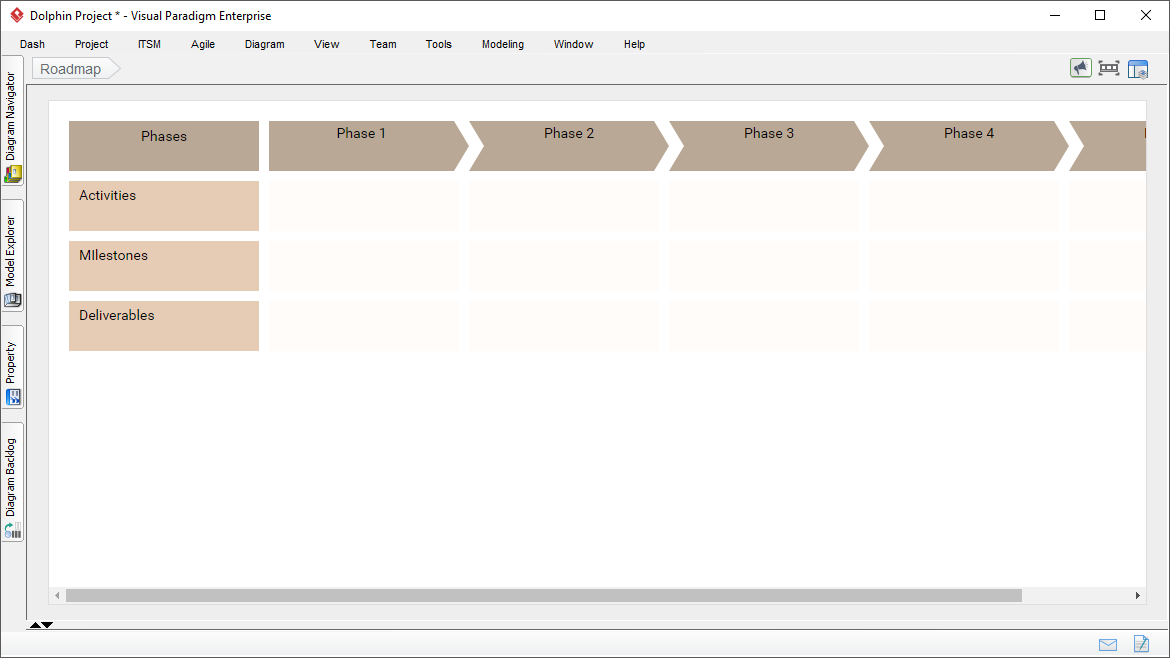
Task: Open the Tools menu
Action: point(439,44)
